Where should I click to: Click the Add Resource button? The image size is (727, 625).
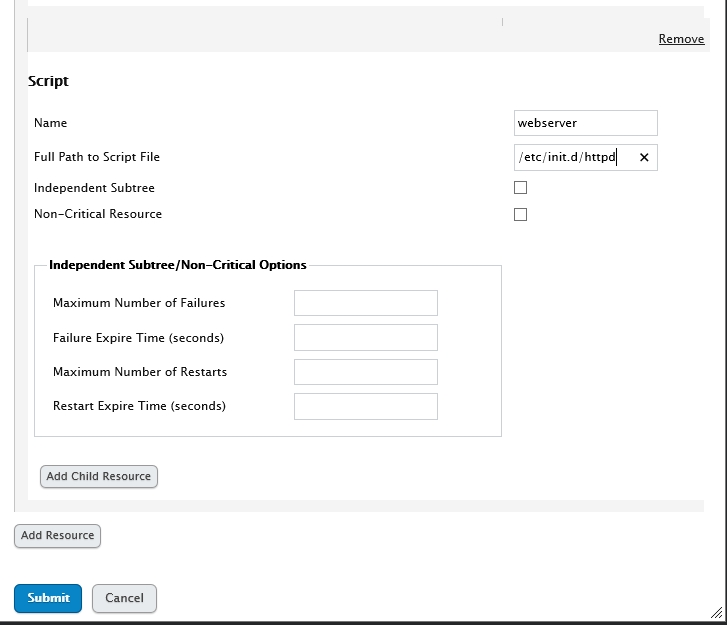point(57,535)
